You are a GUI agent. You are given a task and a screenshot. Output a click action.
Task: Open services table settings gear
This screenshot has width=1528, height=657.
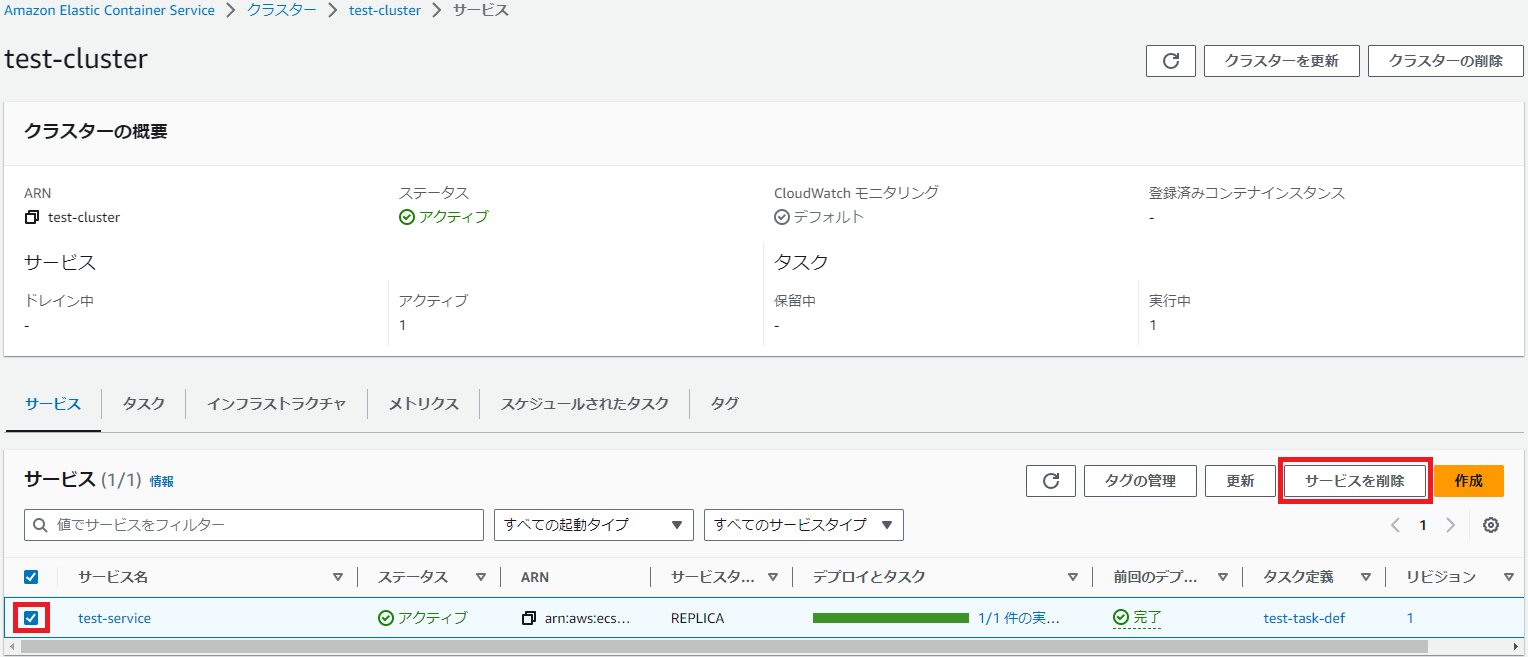click(1491, 525)
